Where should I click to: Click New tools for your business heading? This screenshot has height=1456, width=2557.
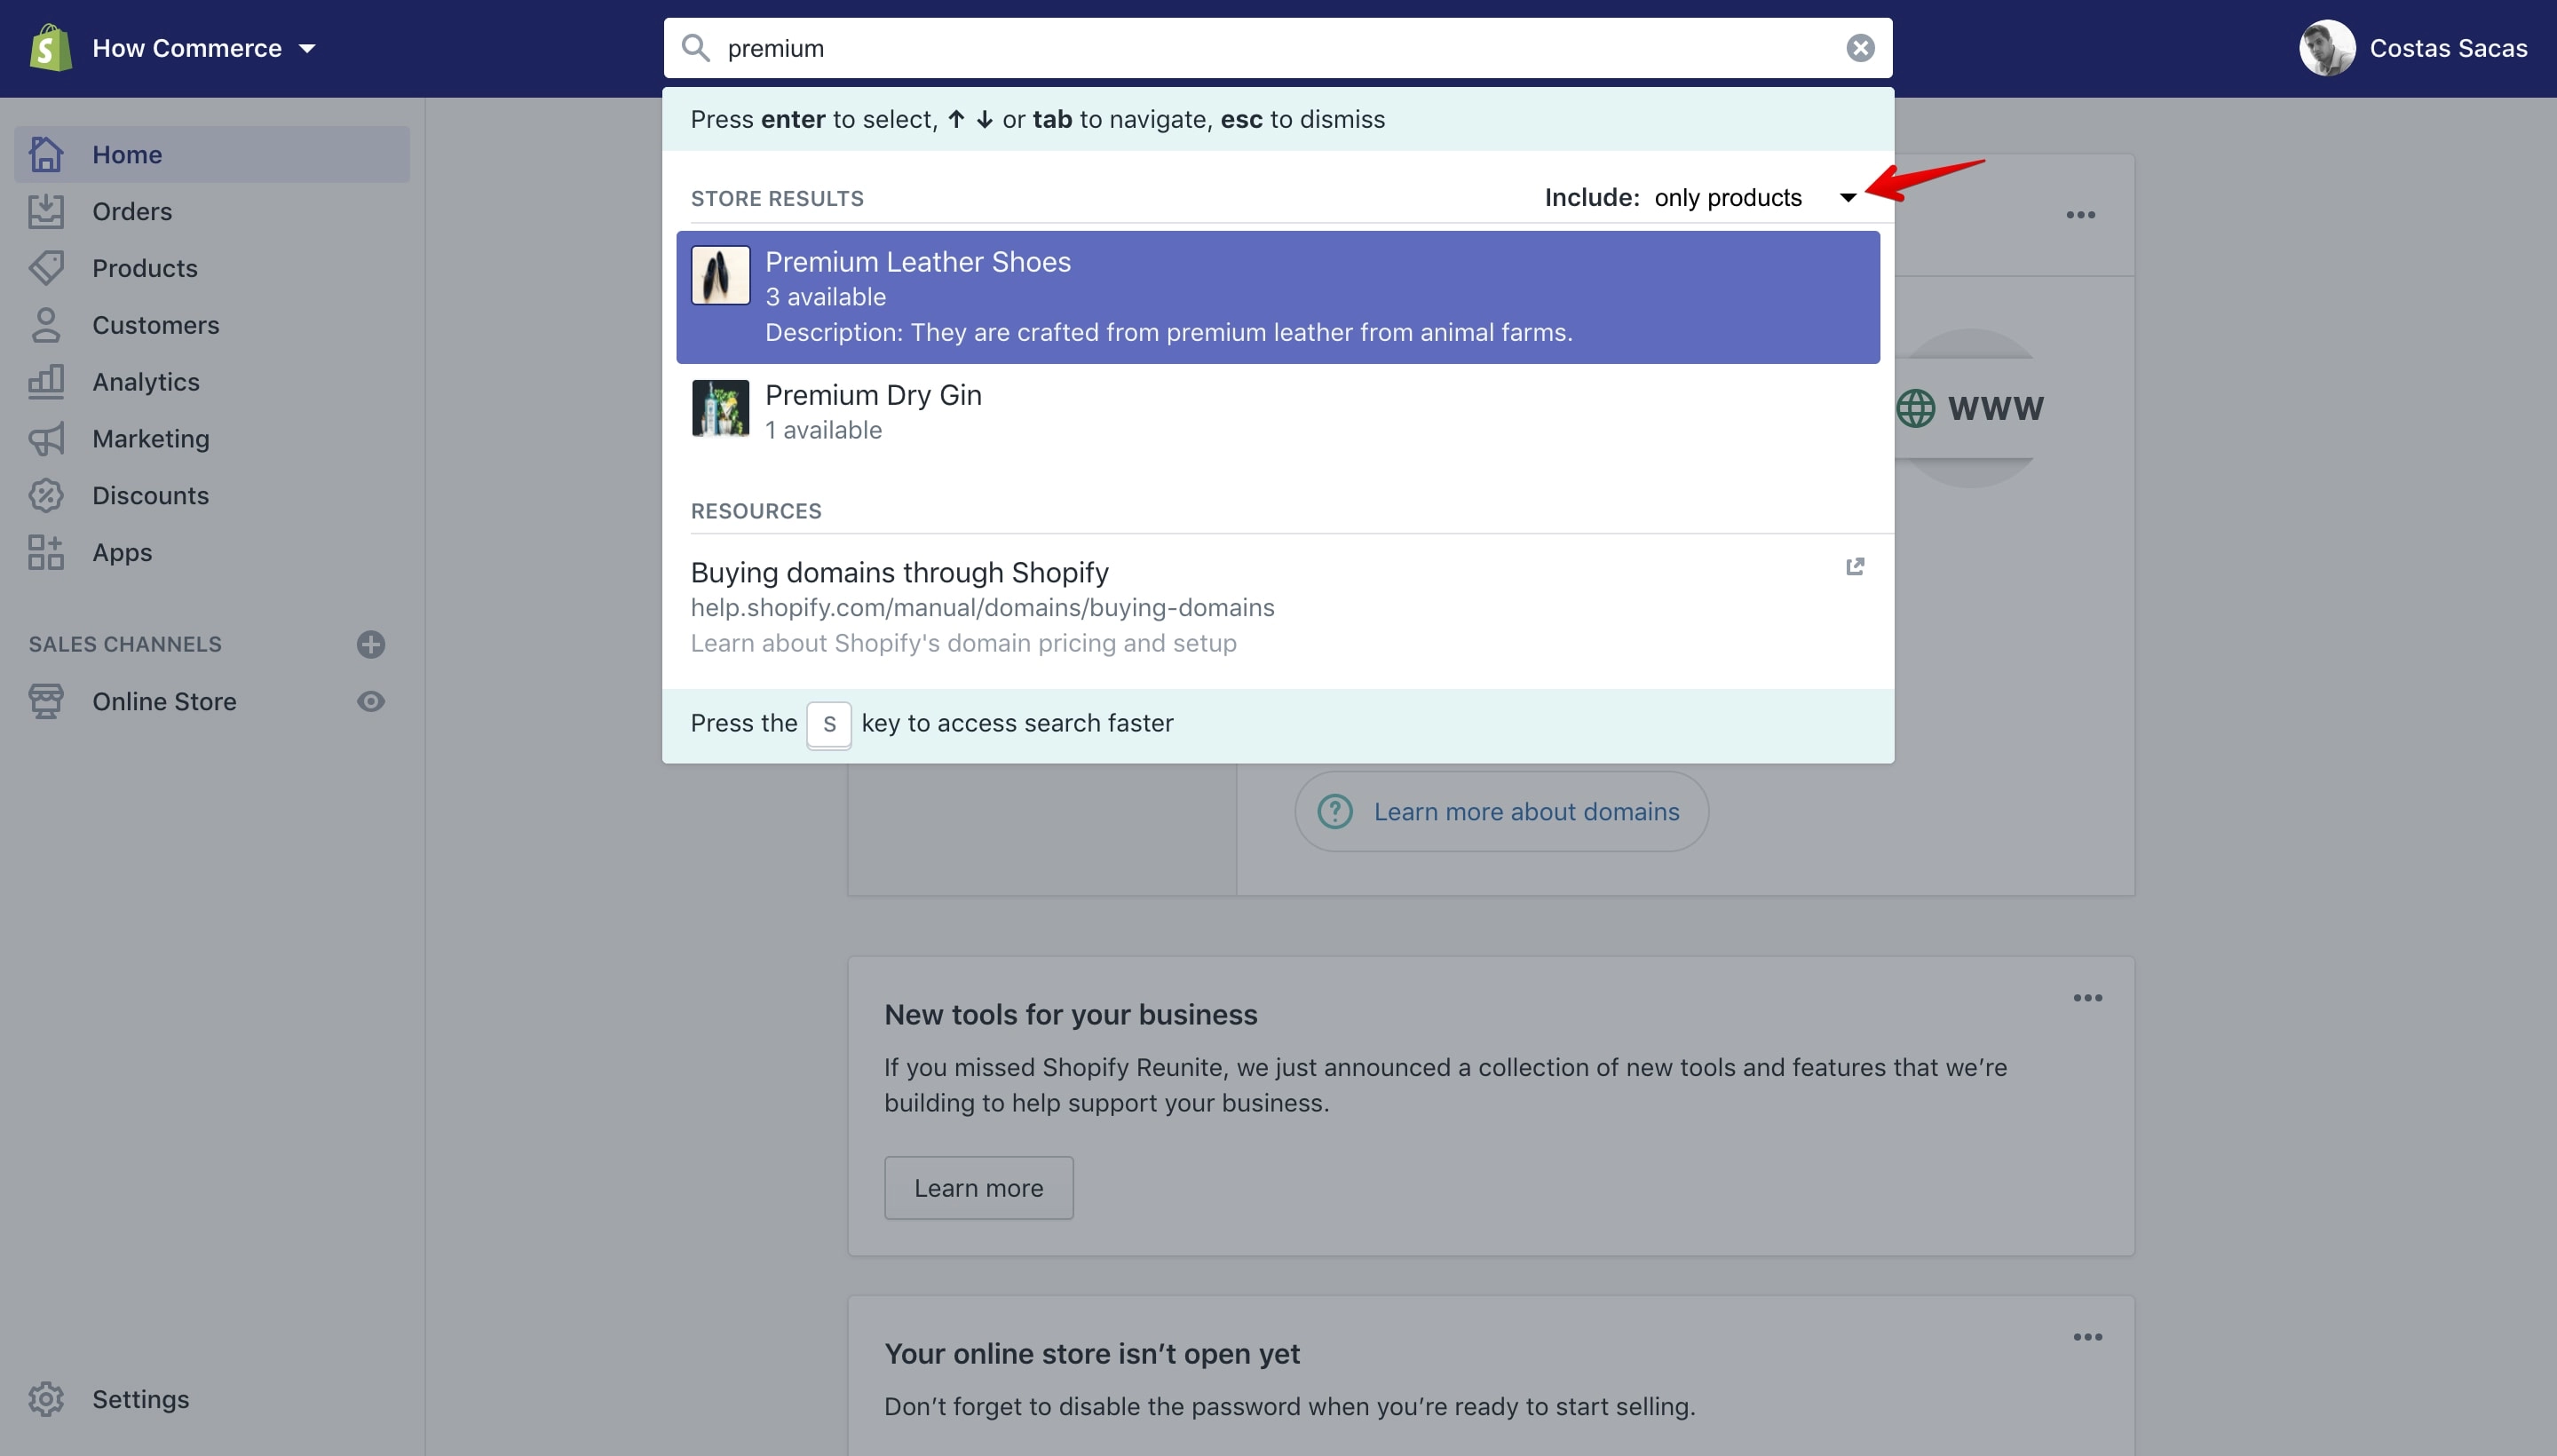1070,1014
